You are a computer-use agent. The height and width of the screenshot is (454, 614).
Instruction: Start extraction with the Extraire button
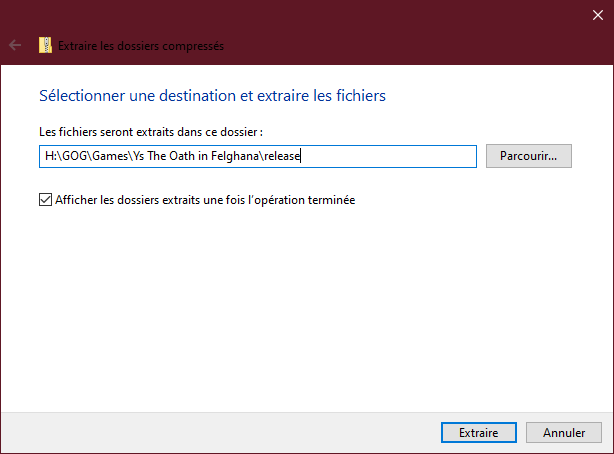pos(478,433)
